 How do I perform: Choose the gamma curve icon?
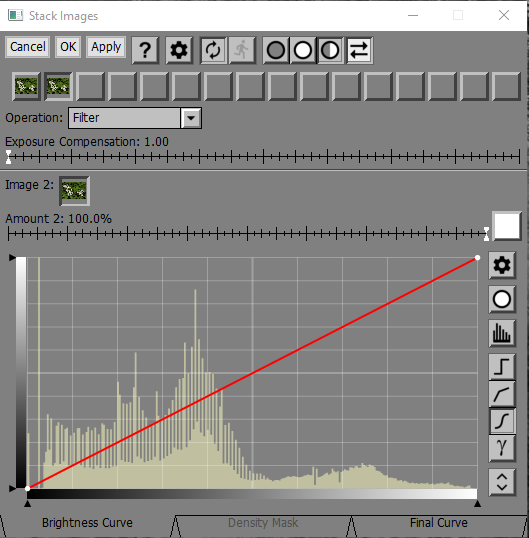point(502,448)
